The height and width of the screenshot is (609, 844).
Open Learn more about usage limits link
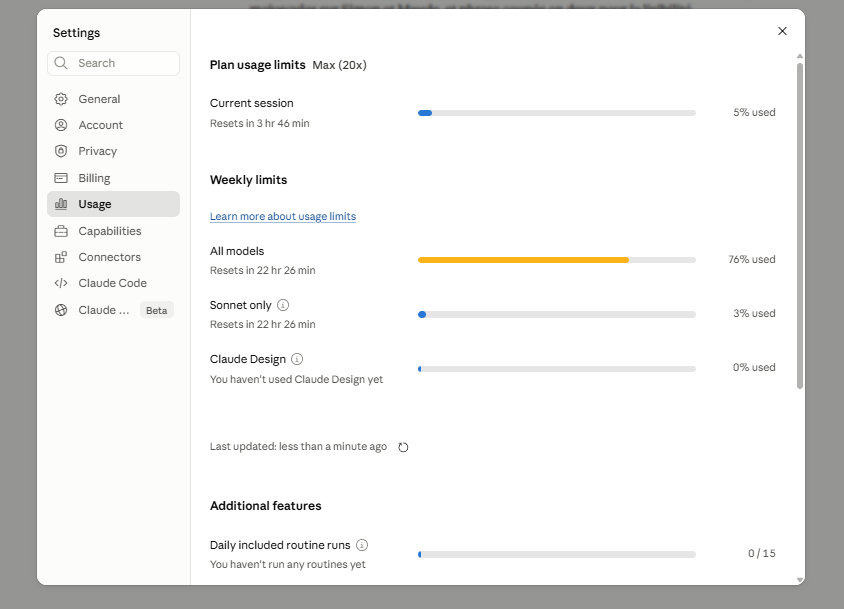(283, 216)
